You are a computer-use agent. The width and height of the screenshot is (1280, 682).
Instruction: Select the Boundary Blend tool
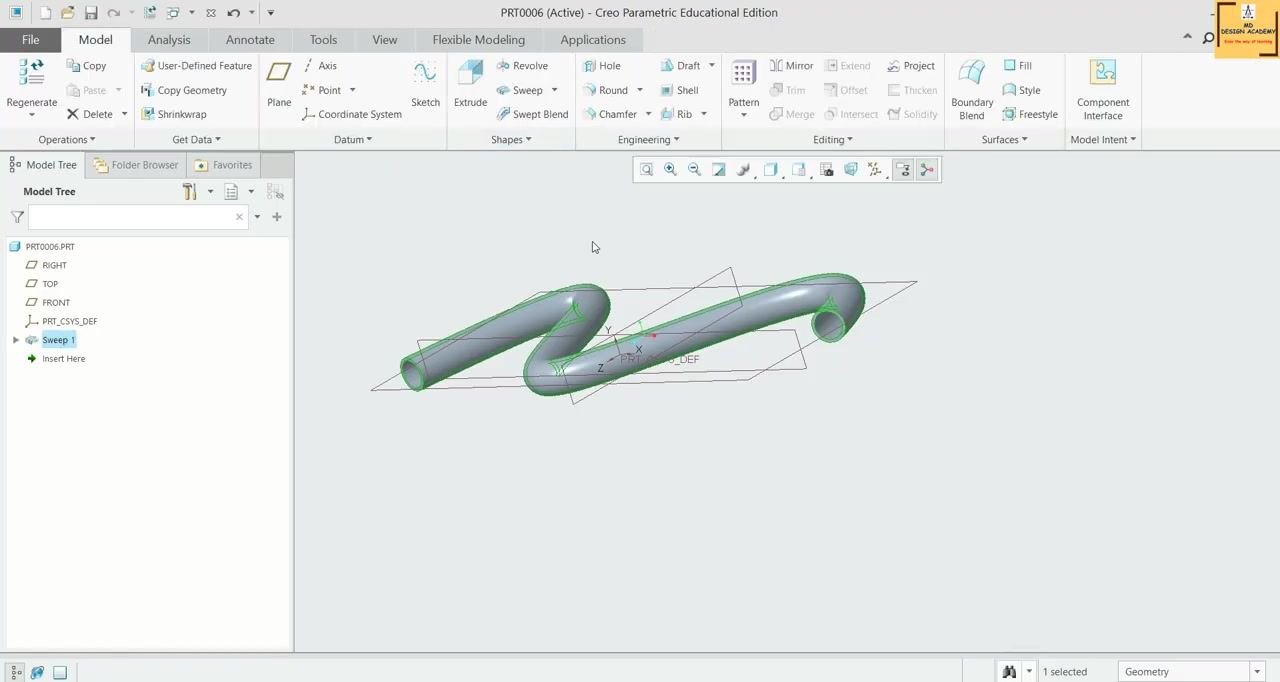(x=972, y=90)
